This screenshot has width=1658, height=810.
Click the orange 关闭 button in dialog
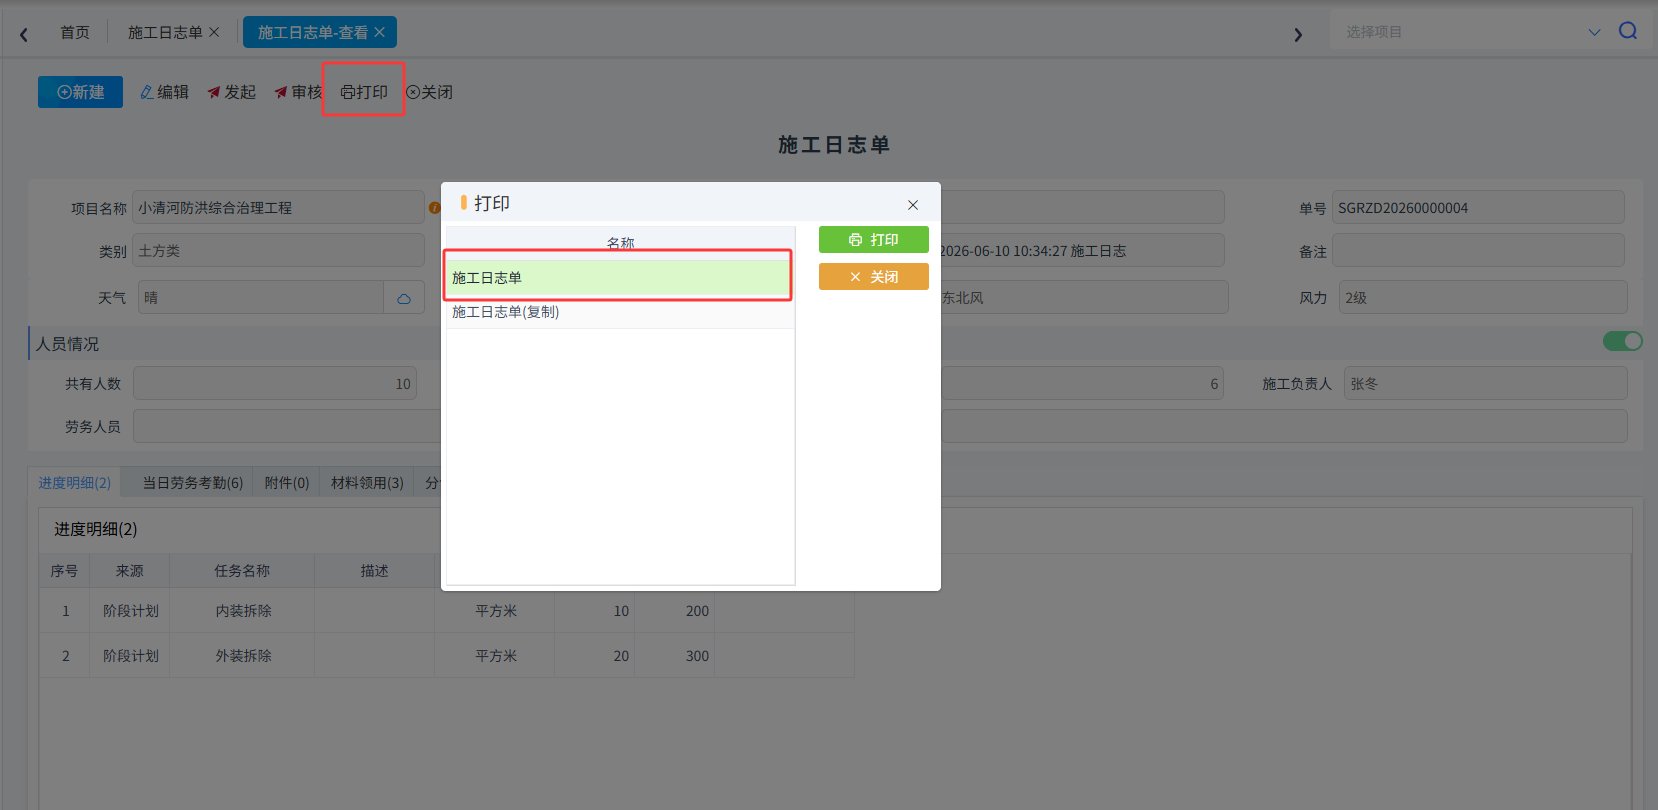(x=874, y=277)
